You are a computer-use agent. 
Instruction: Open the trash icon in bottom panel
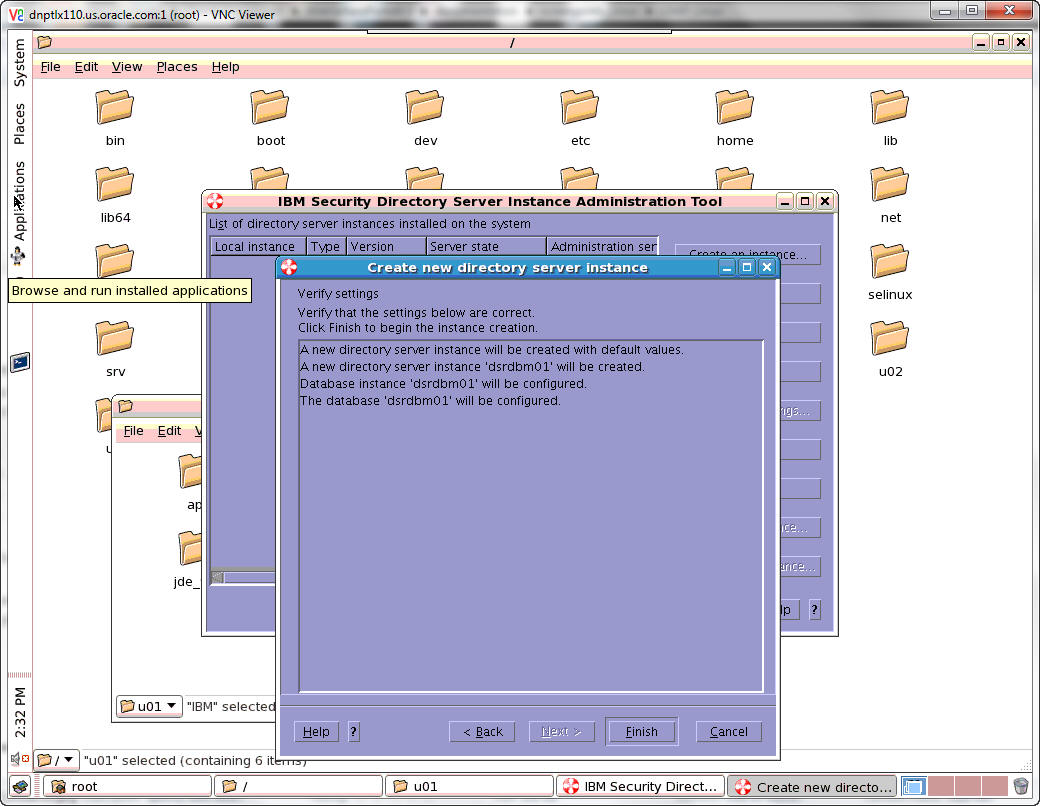pyautogui.click(x=1021, y=787)
